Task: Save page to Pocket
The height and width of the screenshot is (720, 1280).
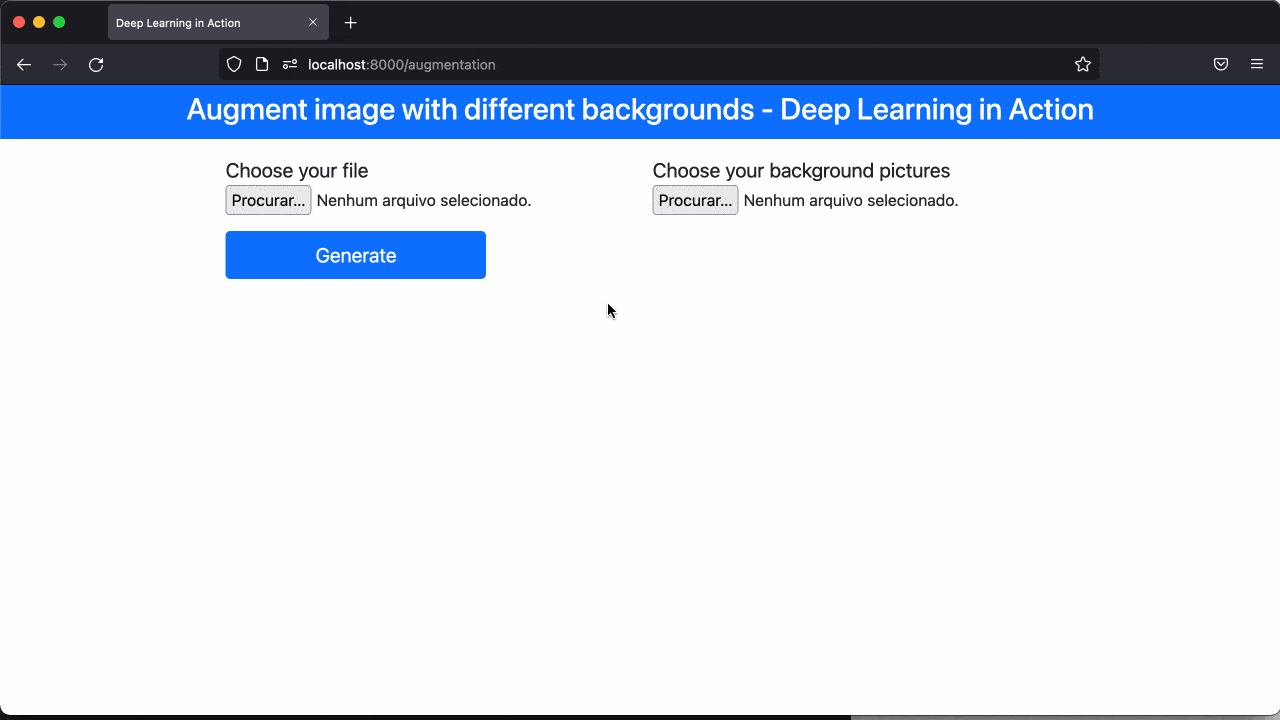Action: click(x=1221, y=64)
